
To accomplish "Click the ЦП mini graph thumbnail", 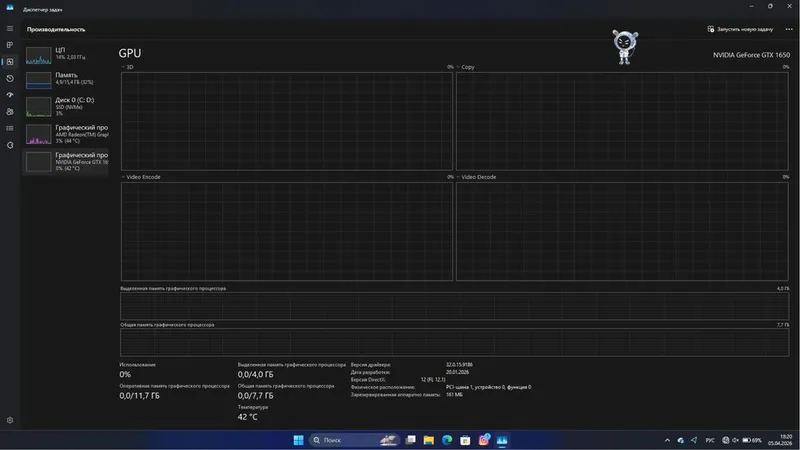I will pos(38,55).
